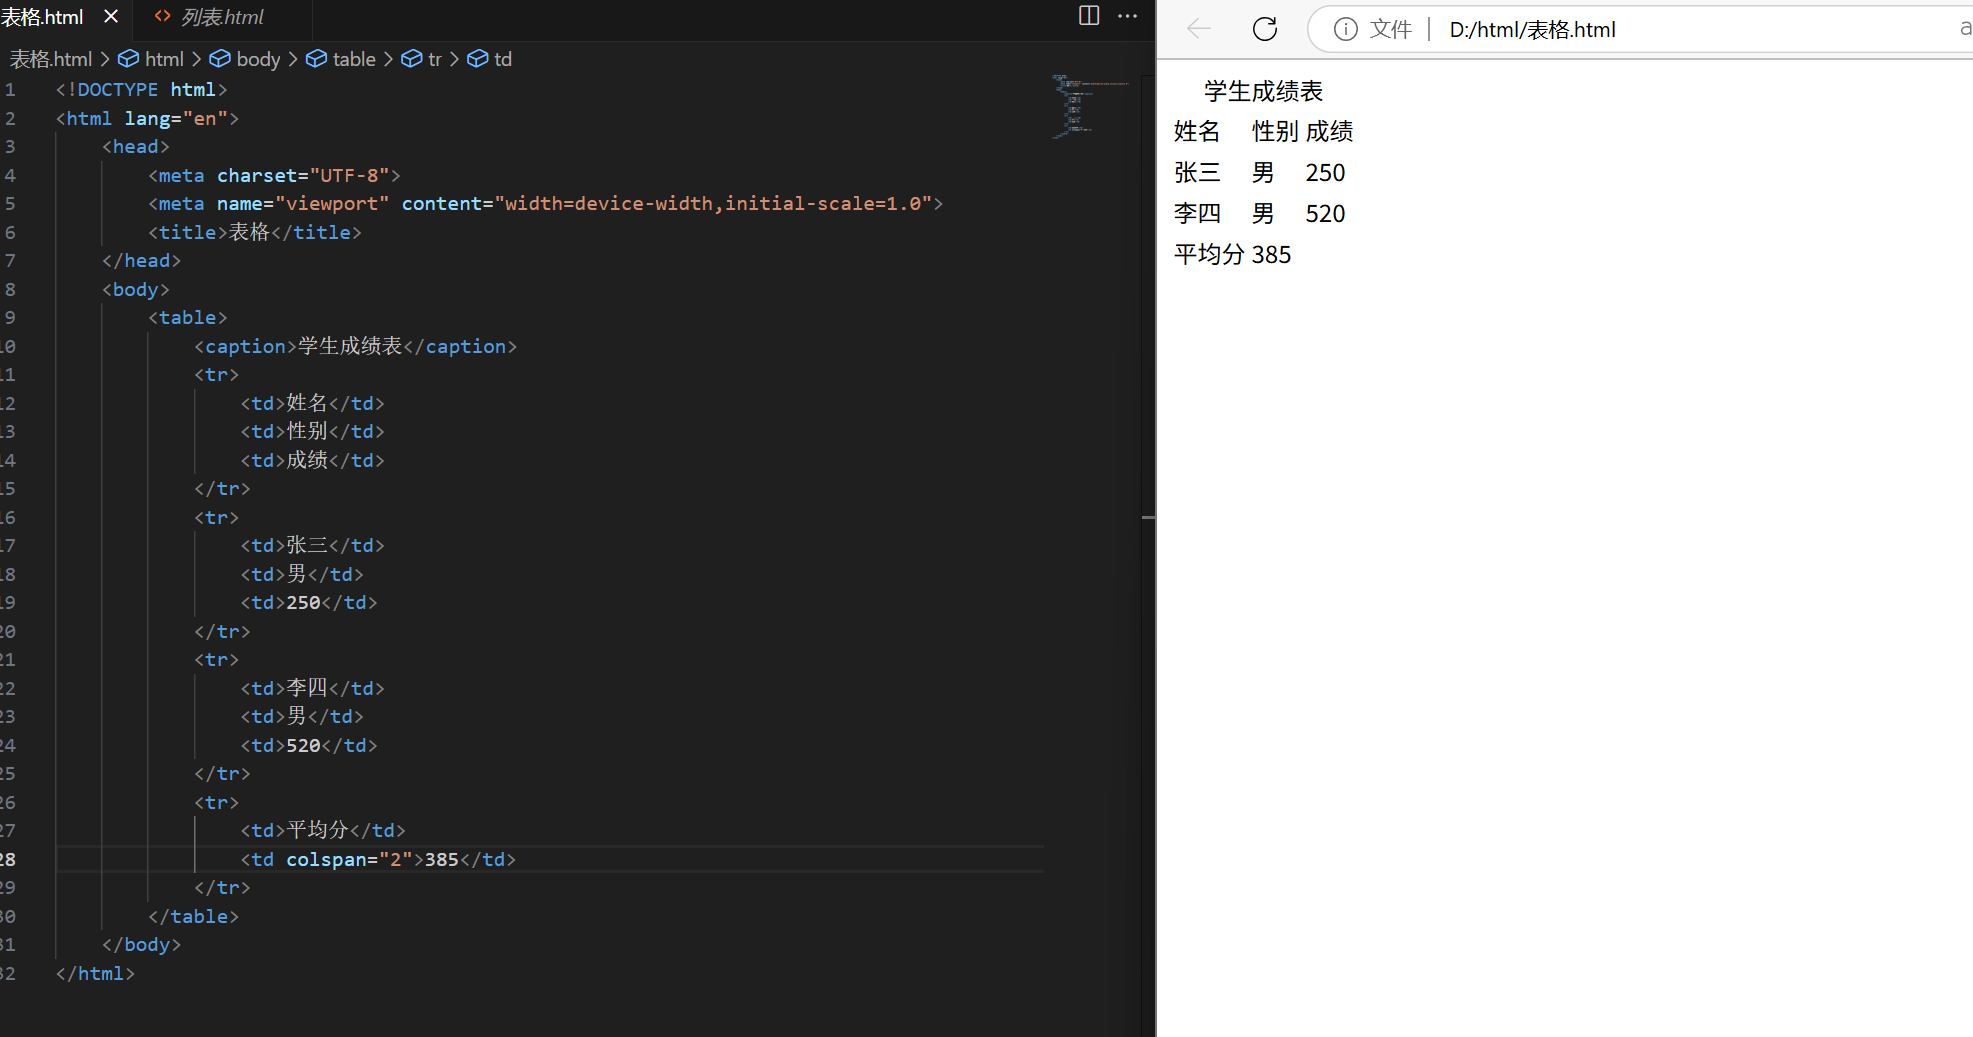Click the table breadcrumb item
This screenshot has height=1037, width=1973.
pos(341,59)
